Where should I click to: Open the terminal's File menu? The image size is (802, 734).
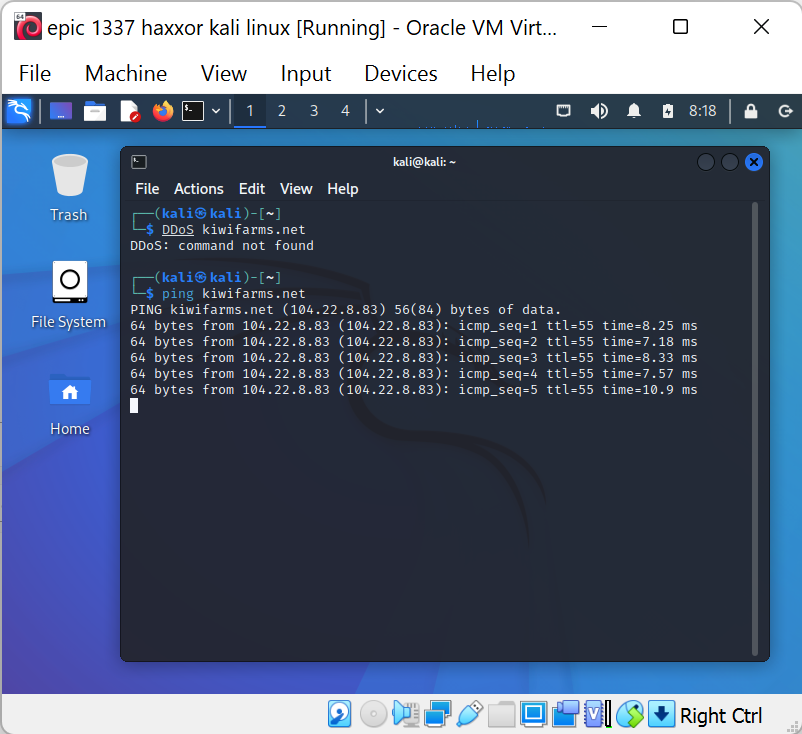point(147,189)
